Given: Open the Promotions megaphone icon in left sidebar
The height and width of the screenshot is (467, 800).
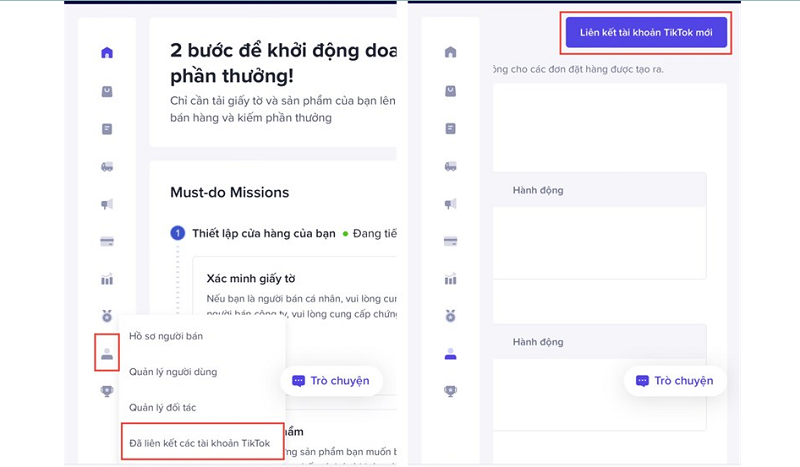Looking at the screenshot, I should 107,204.
